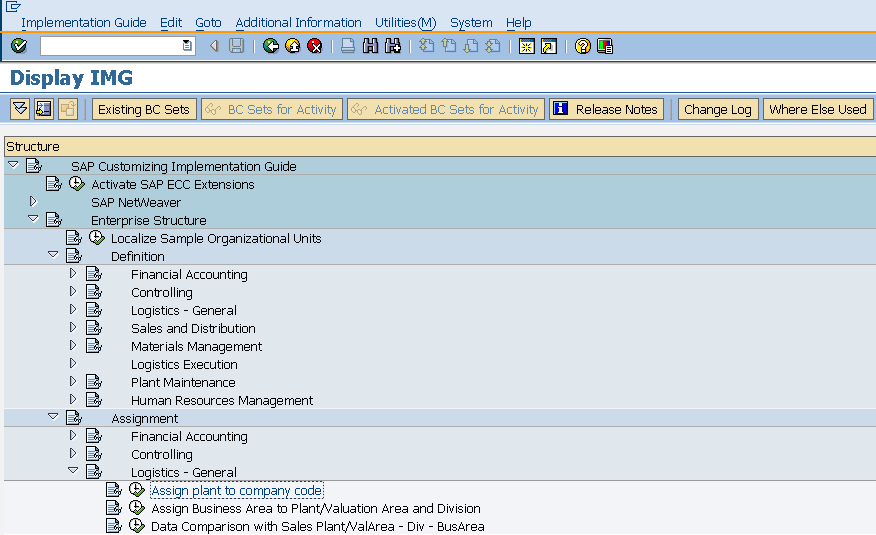Open Help via question mark icon
Image resolution: width=876 pixels, height=535 pixels.
[x=583, y=46]
